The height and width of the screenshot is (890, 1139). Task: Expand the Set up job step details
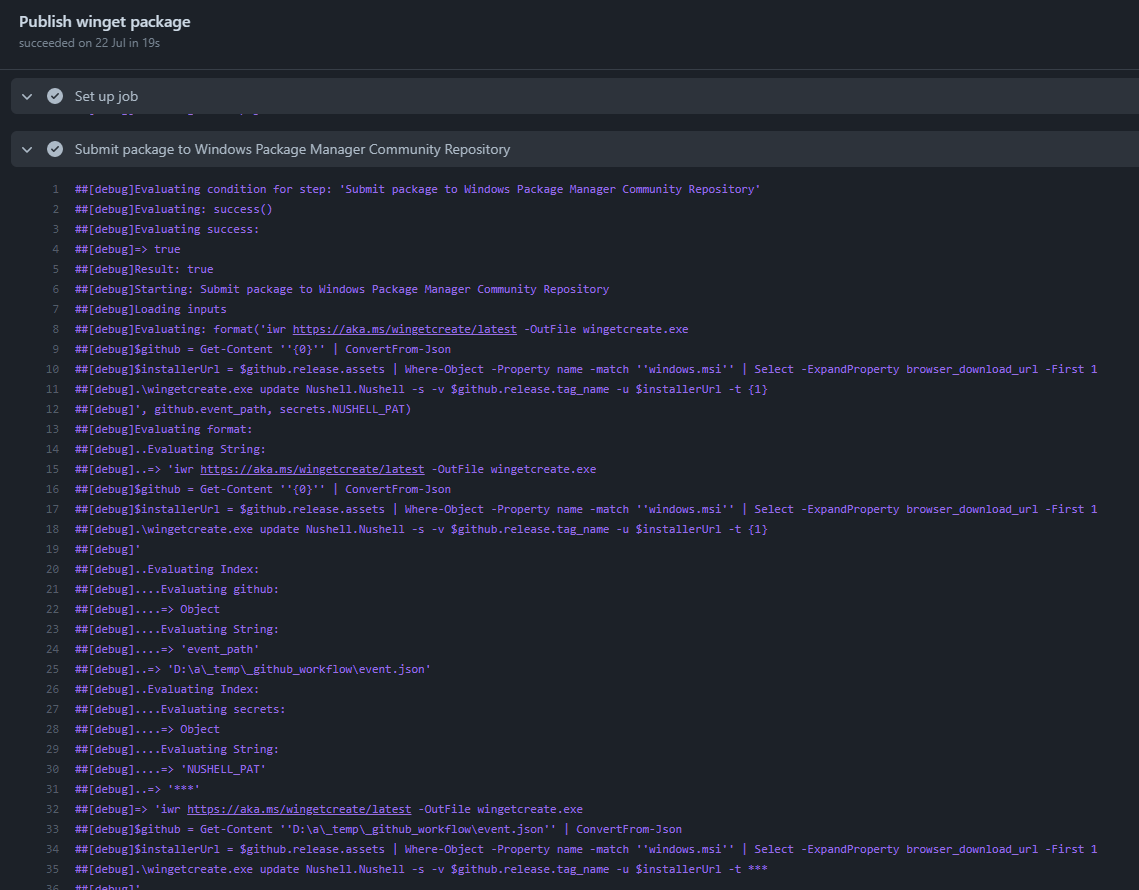(26, 95)
